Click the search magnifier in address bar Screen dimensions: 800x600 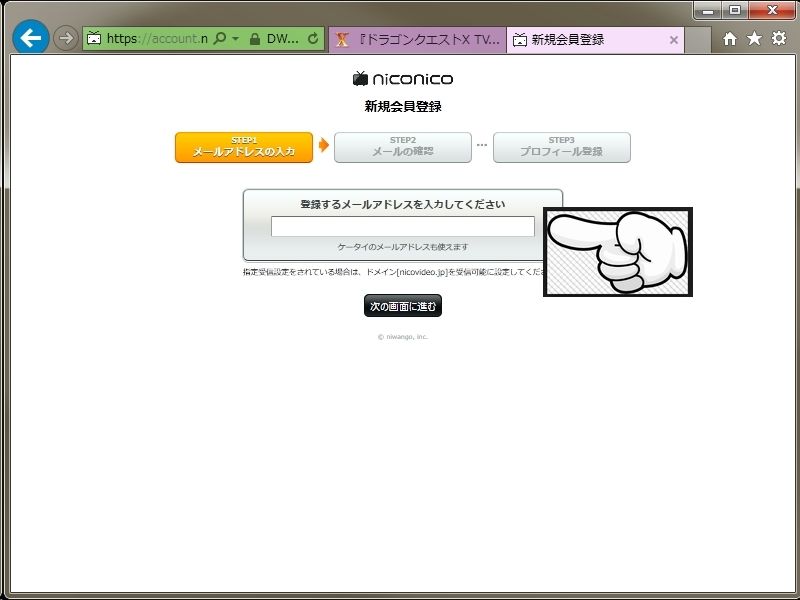[x=219, y=38]
